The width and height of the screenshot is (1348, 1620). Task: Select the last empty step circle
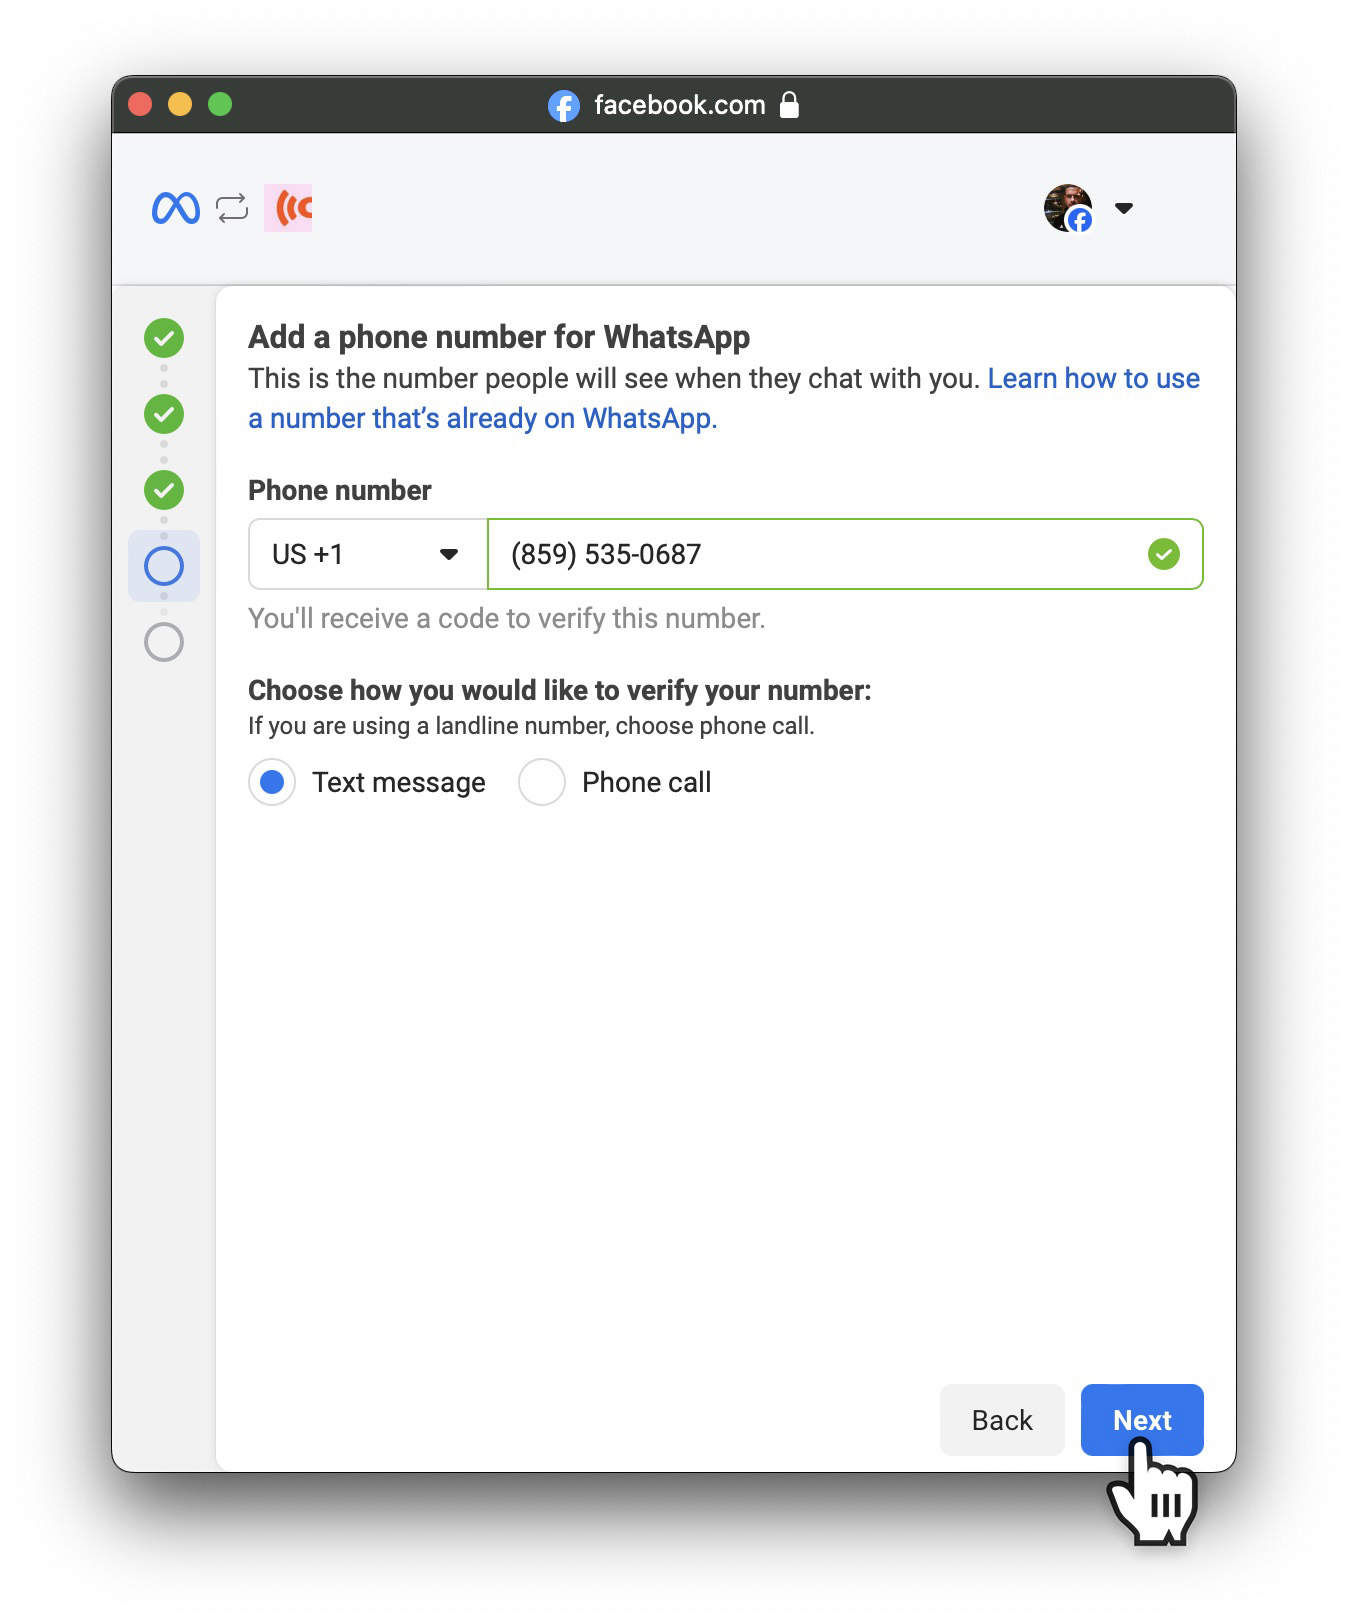(x=164, y=642)
